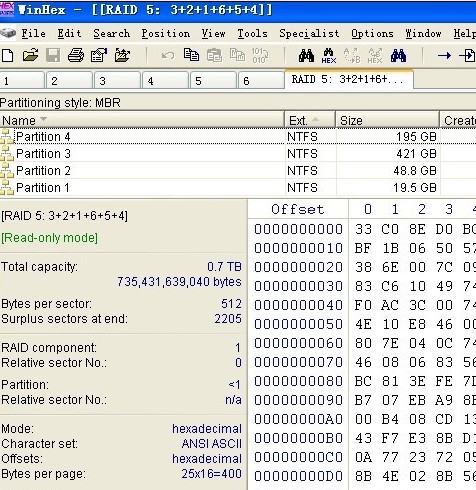This screenshot has width=476, height=490.
Task: Click the offset 0000000080 row label
Action: [x=298, y=381]
